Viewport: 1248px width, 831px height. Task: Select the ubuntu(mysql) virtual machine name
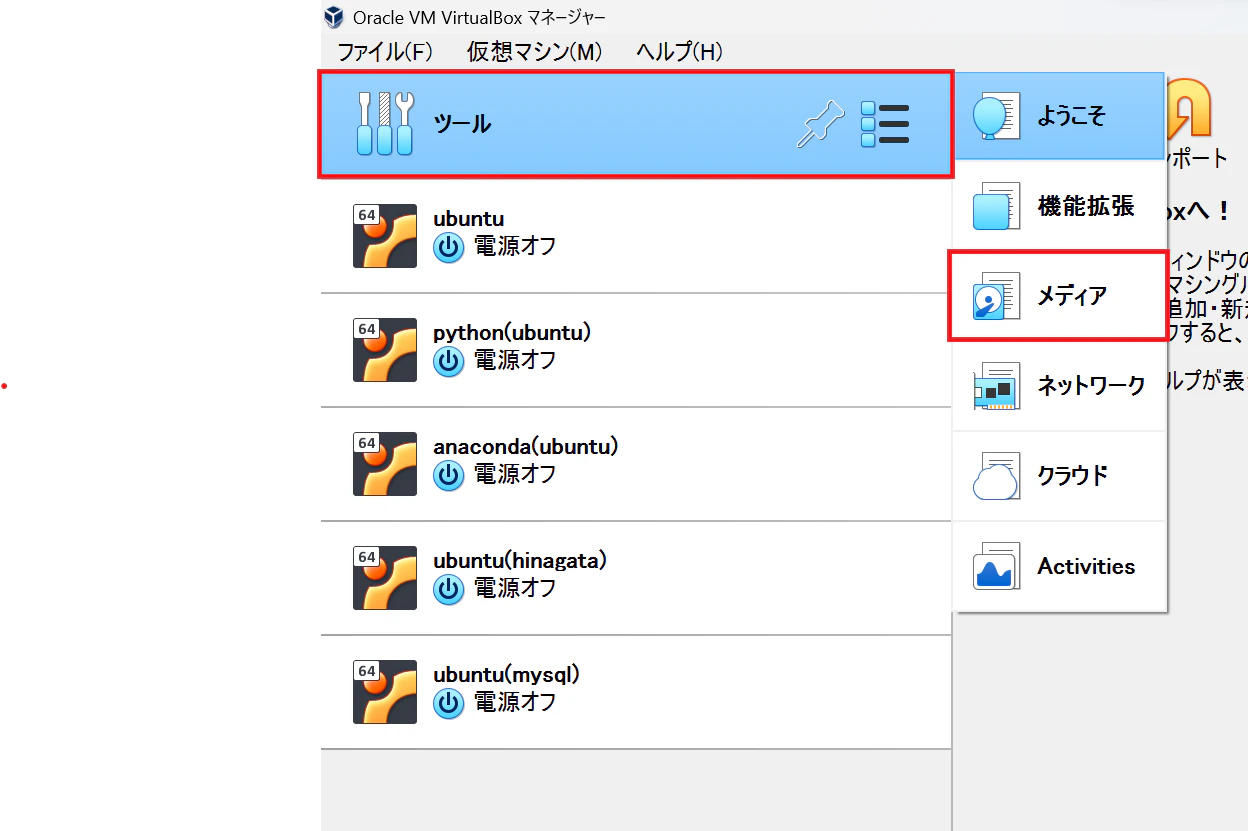click(x=507, y=675)
